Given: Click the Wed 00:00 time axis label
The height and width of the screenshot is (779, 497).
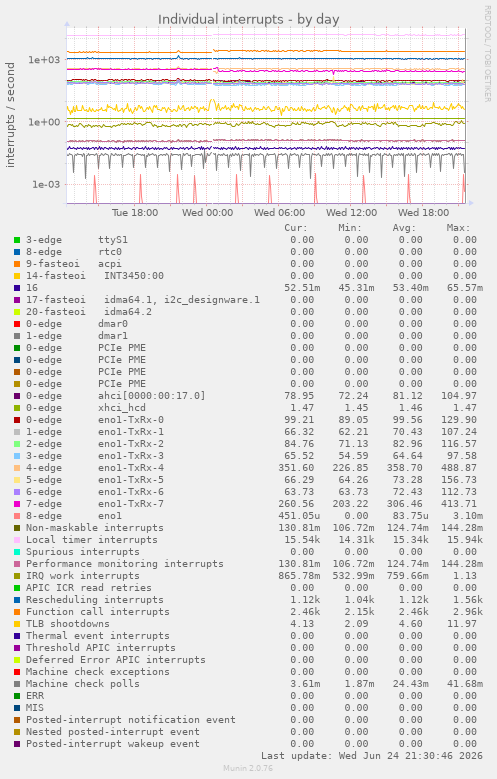Looking at the screenshot, I should [207, 213].
